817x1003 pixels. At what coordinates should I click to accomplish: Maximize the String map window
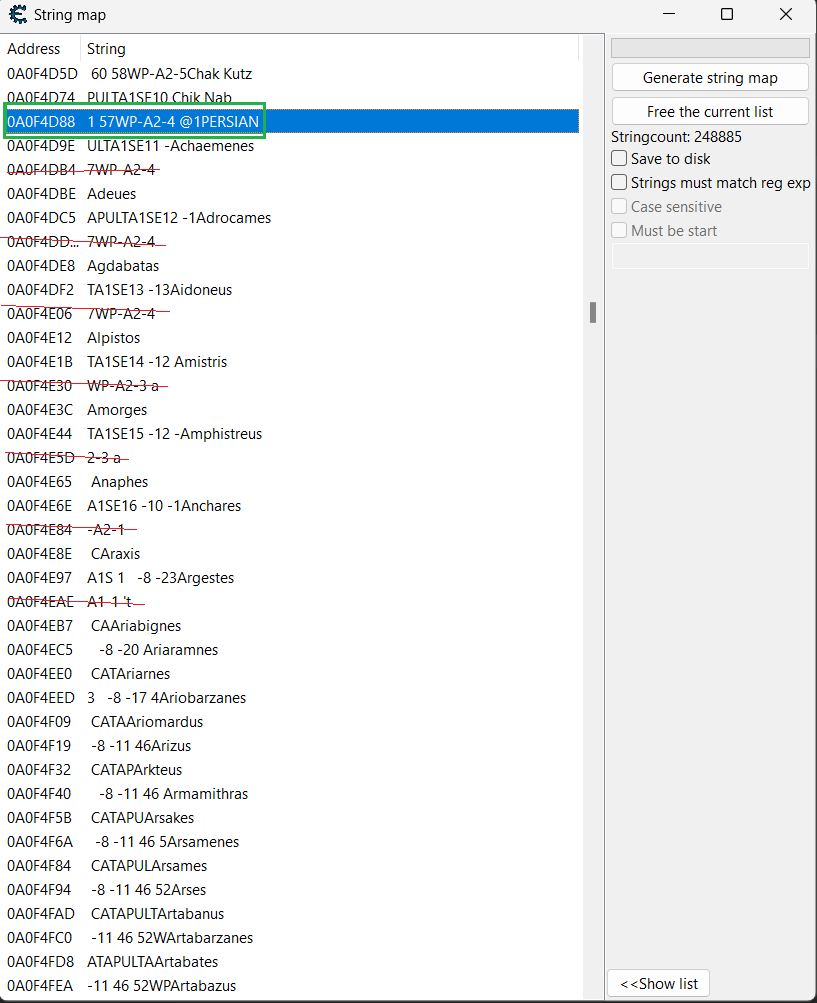727,14
